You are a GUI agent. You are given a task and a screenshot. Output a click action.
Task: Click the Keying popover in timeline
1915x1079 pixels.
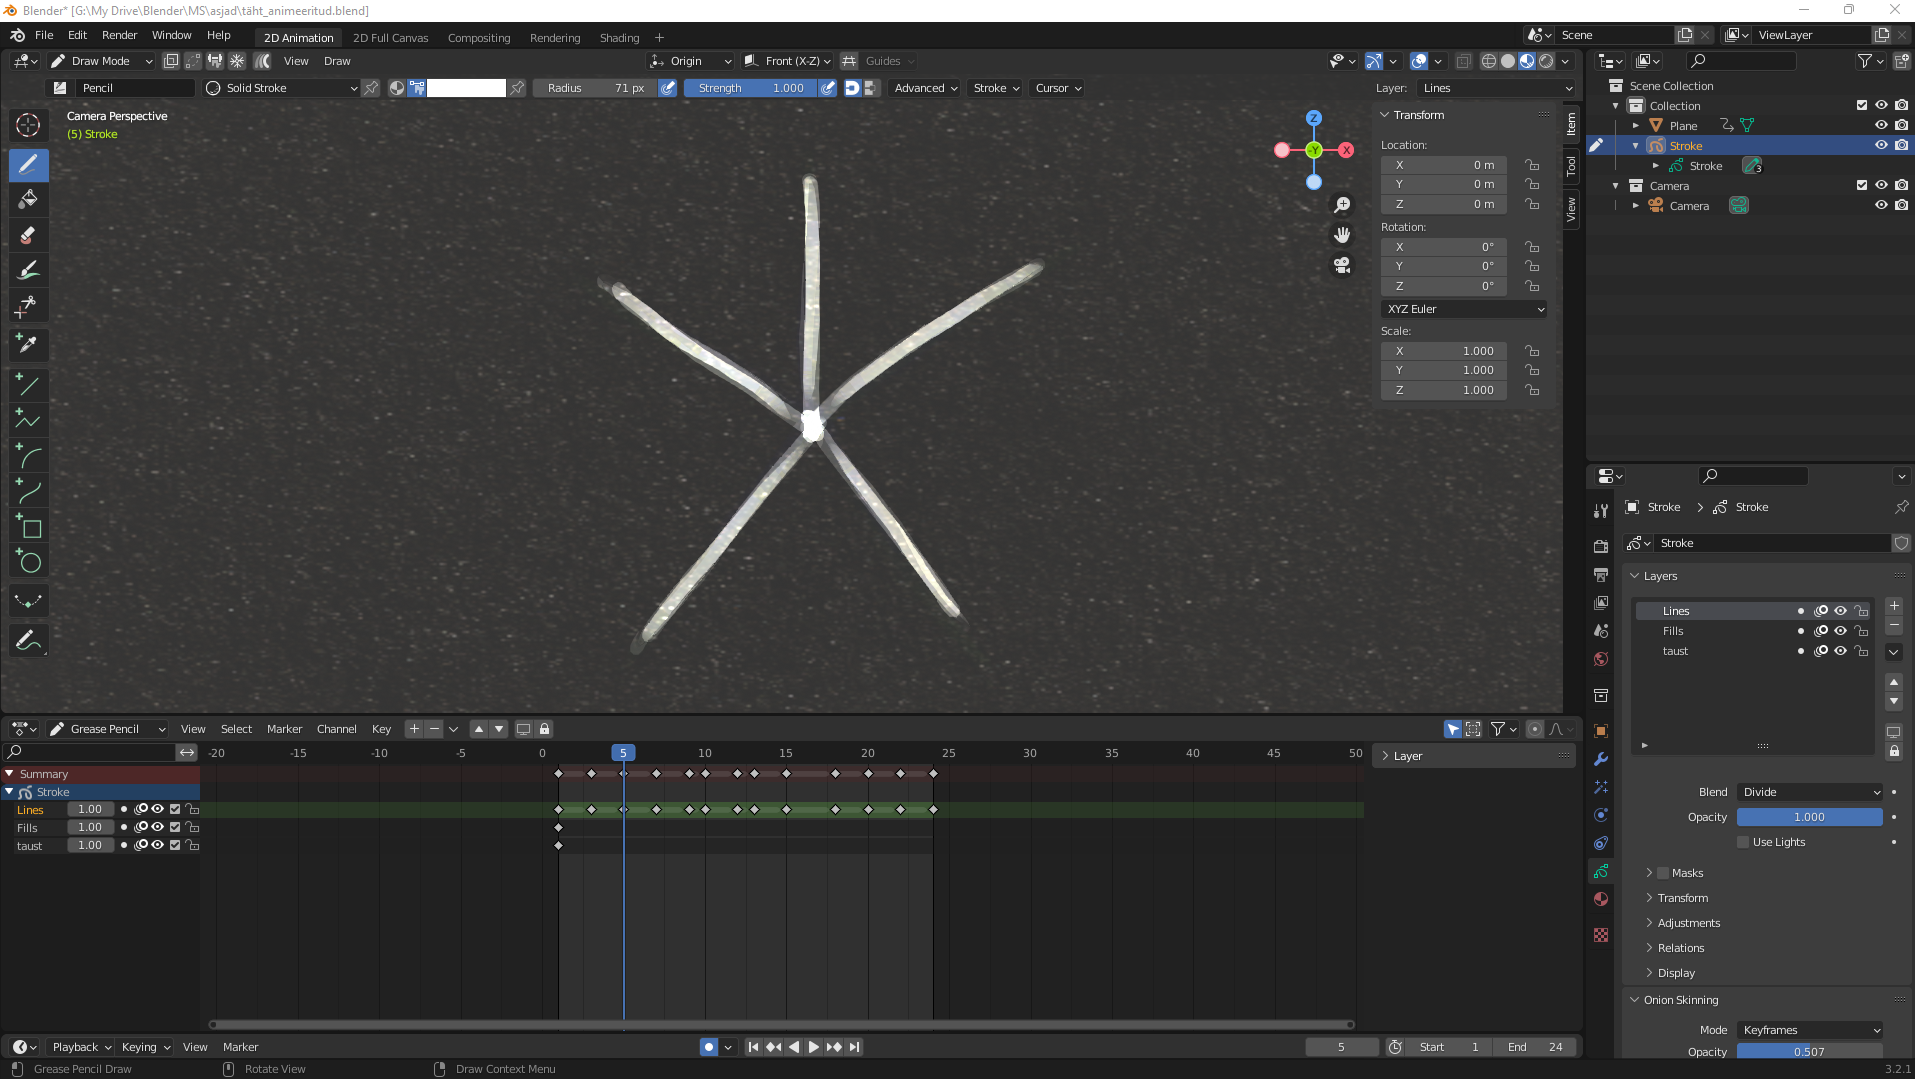tap(145, 1047)
